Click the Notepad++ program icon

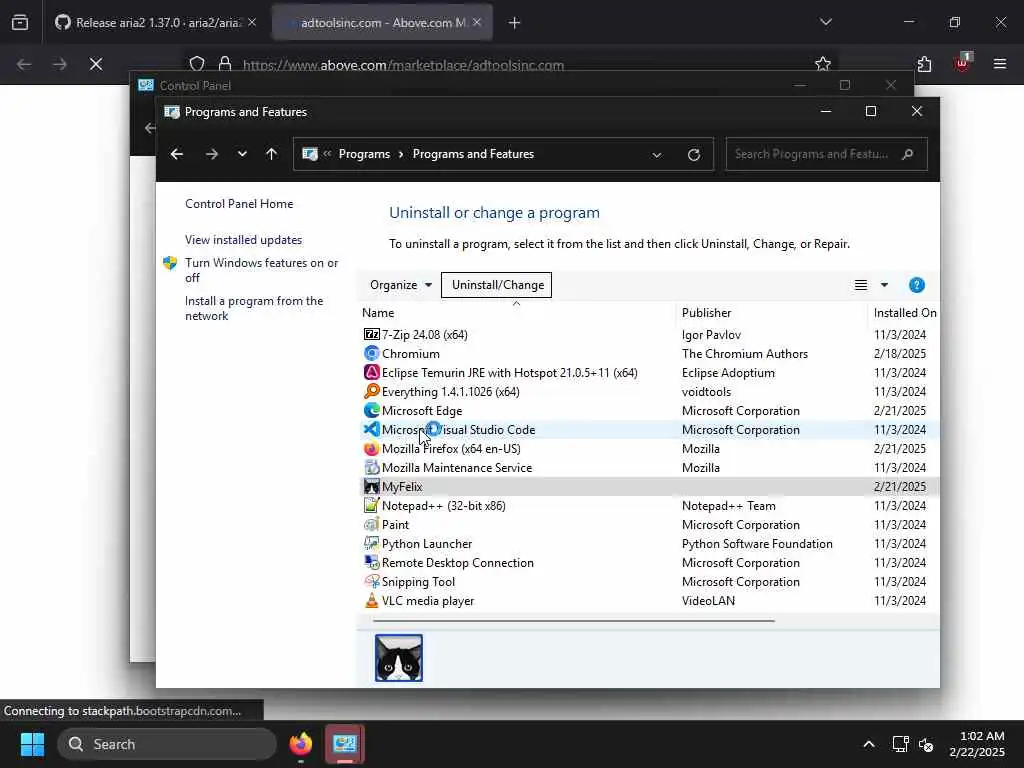click(372, 505)
